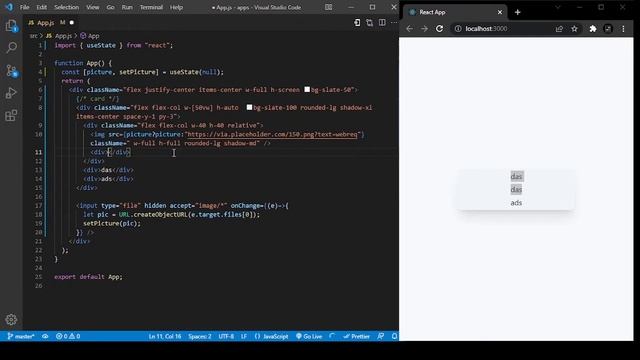
Task: Click 'setPicture(pic);' code line
Action: (112, 223)
